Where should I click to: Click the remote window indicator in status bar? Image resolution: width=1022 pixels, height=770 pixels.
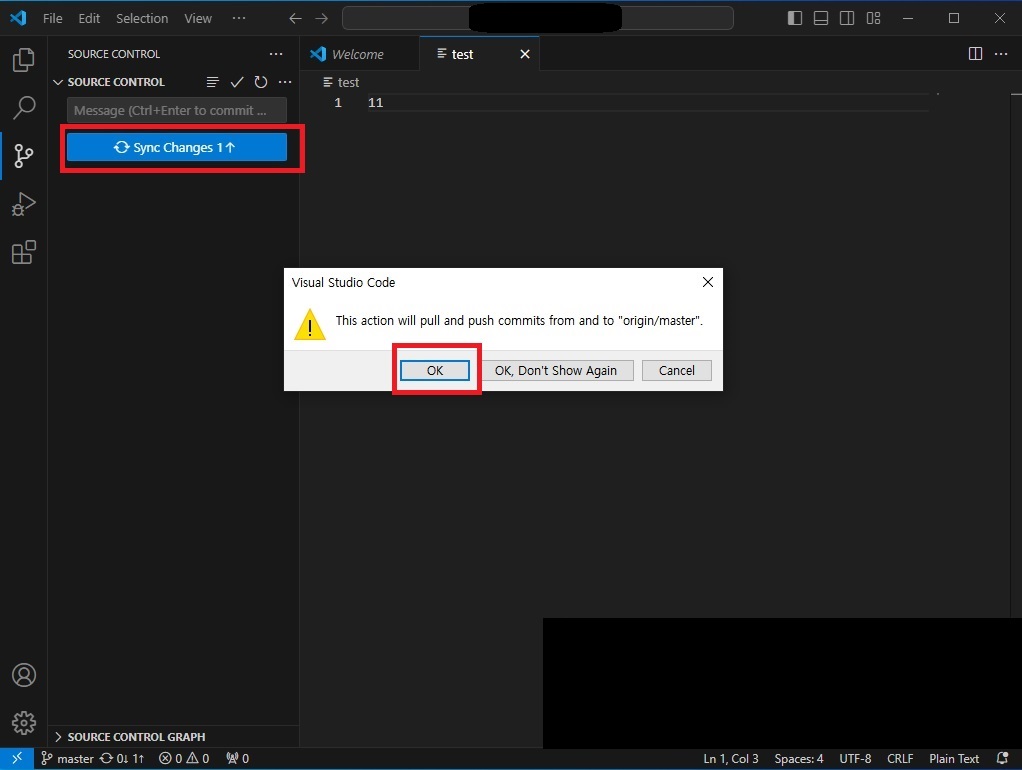17,758
